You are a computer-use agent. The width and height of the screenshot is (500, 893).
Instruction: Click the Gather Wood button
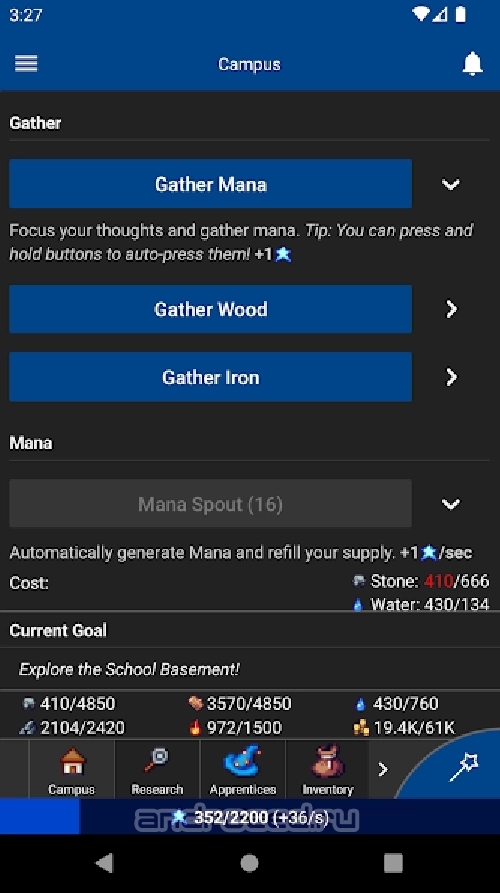(x=210, y=309)
